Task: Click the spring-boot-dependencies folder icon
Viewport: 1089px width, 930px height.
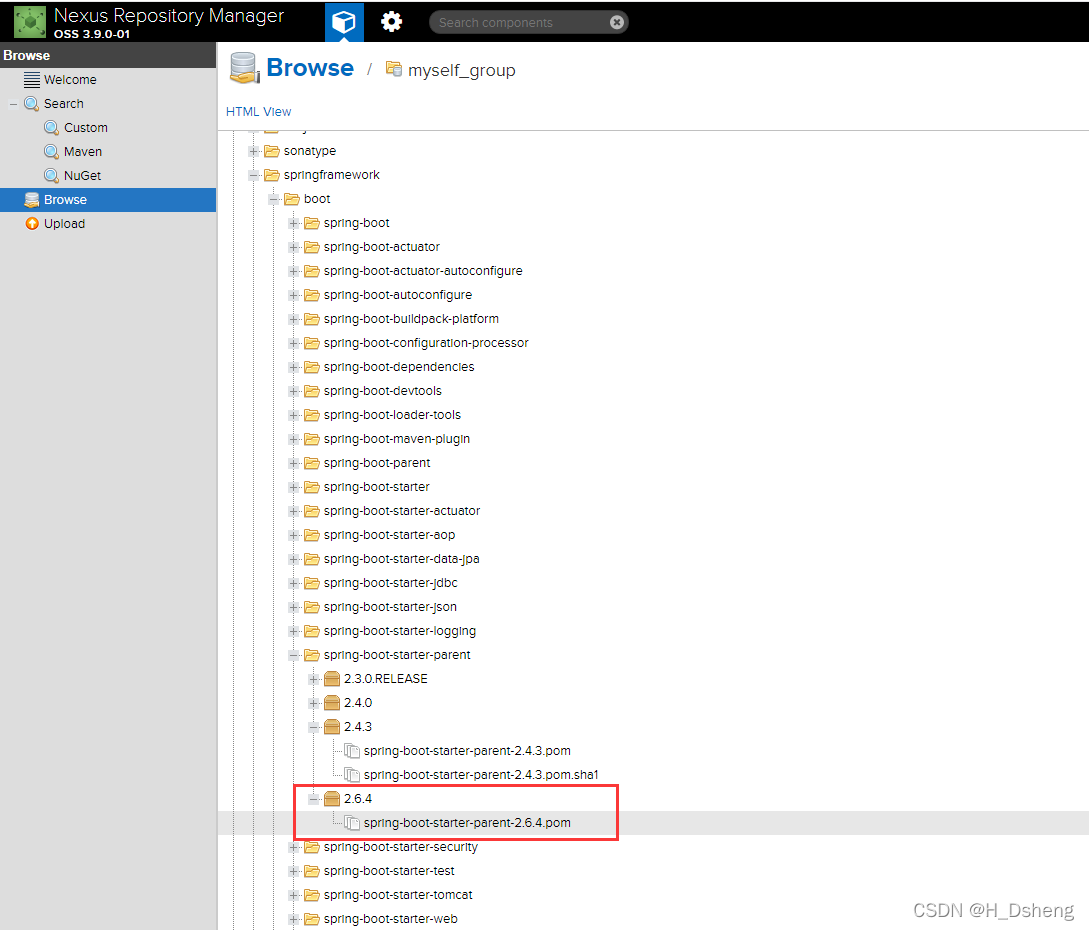Action: click(312, 367)
